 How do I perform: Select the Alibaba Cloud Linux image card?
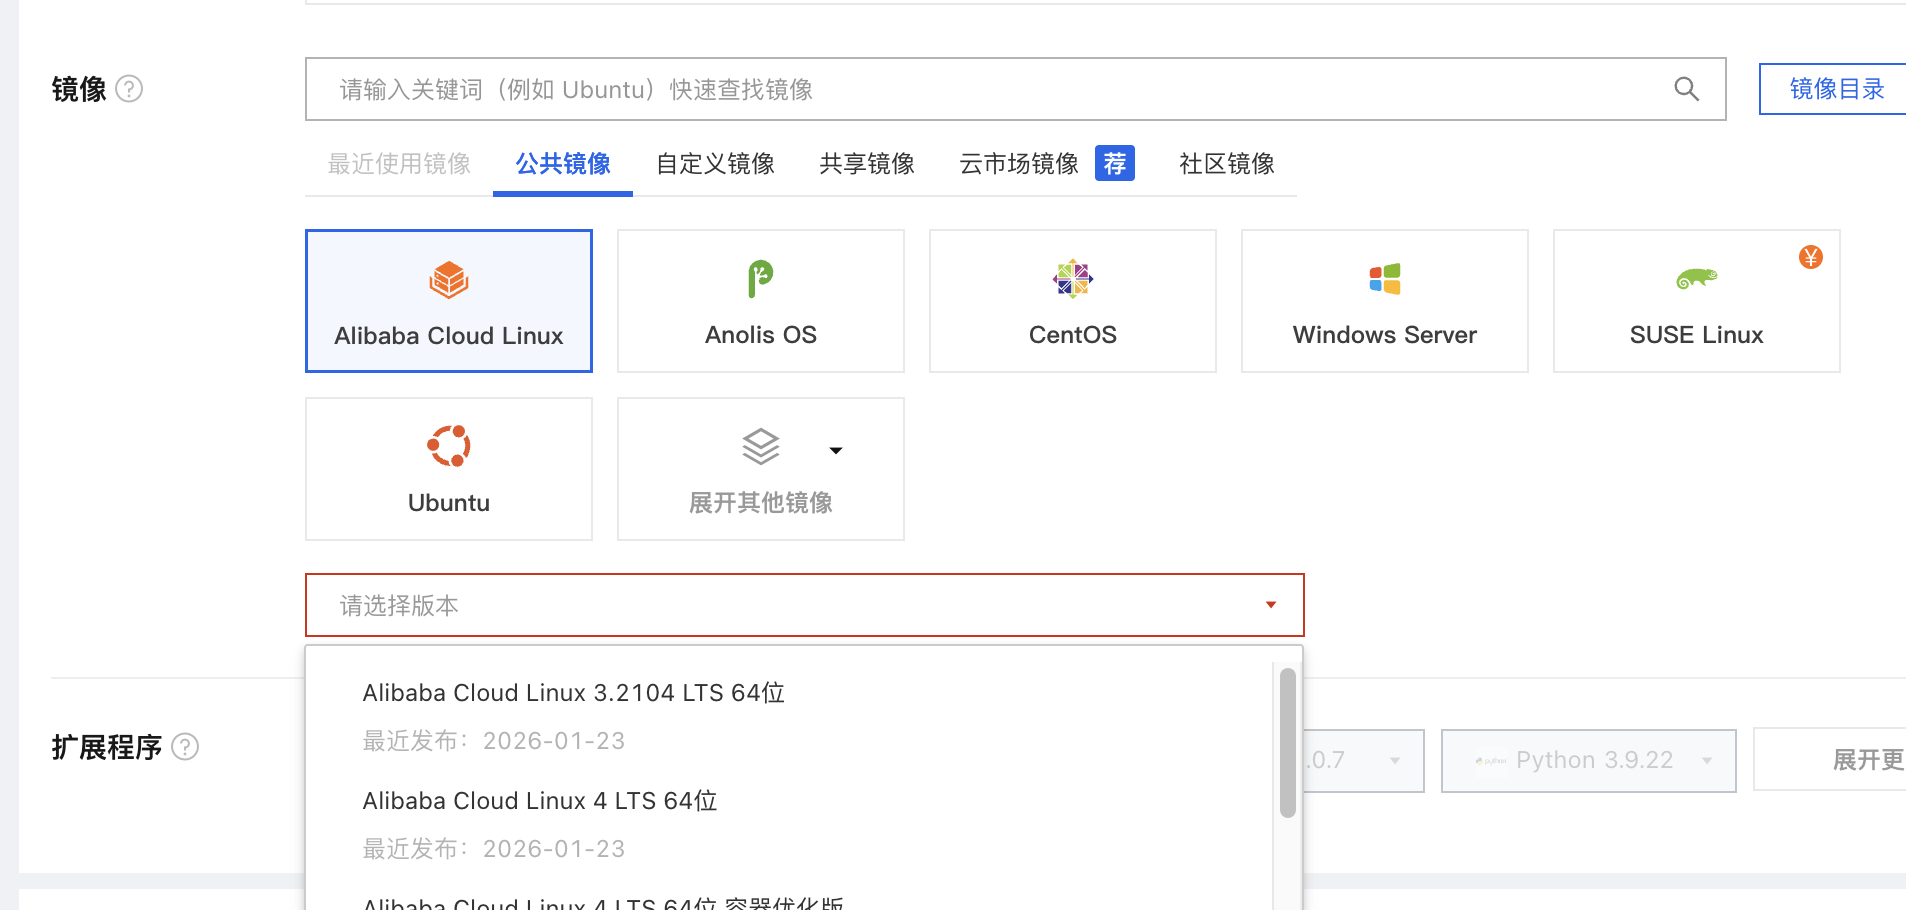point(449,301)
